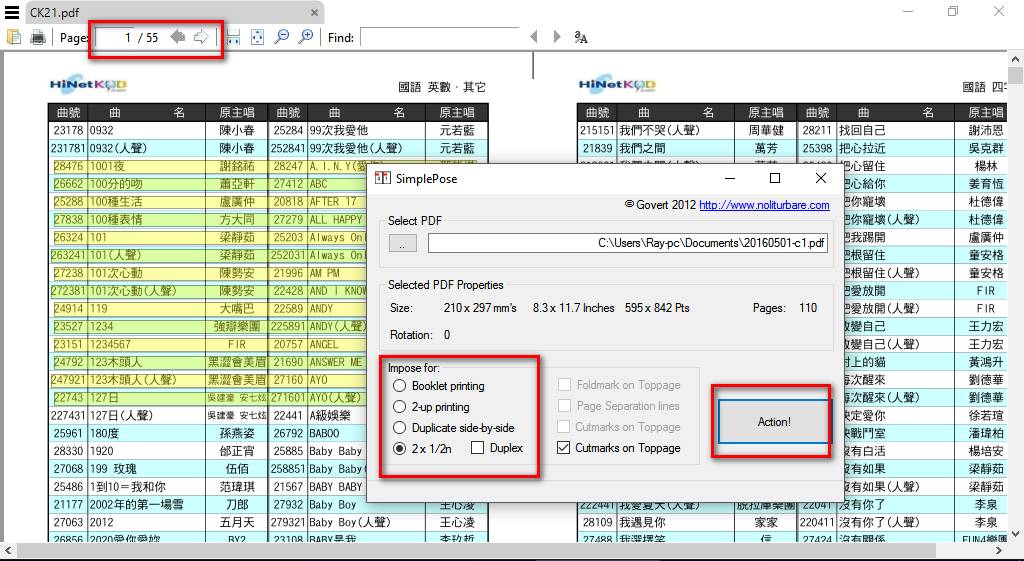The image size is (1024, 561).
Task: Click the find previous arrow
Action: pos(534,37)
